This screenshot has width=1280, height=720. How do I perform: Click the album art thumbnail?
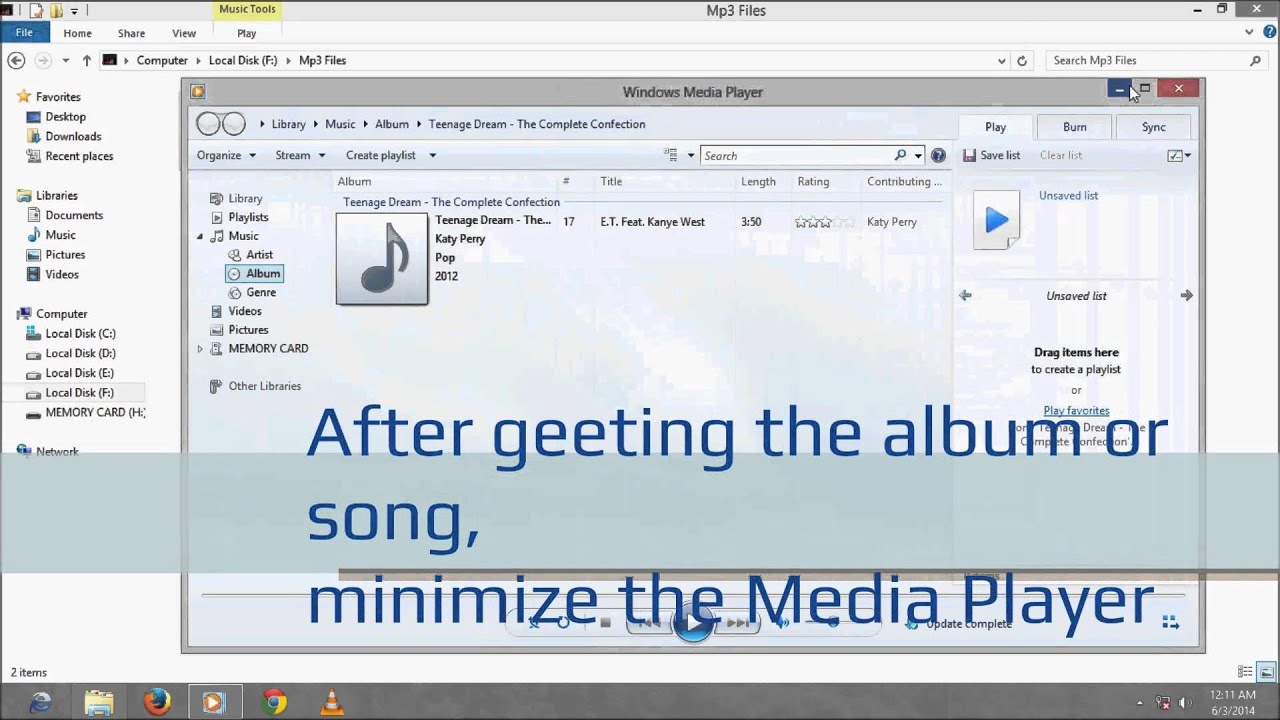click(382, 259)
